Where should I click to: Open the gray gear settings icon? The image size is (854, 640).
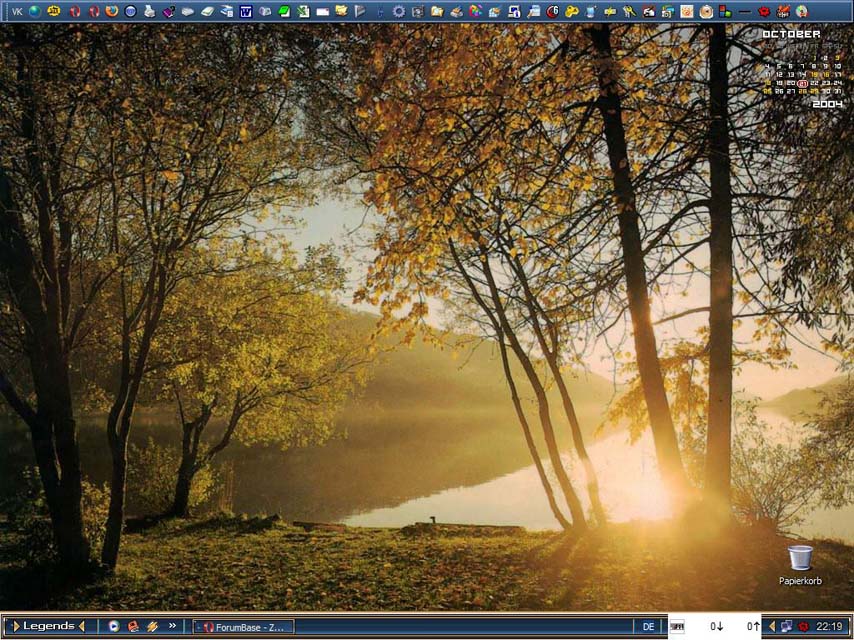click(x=399, y=11)
